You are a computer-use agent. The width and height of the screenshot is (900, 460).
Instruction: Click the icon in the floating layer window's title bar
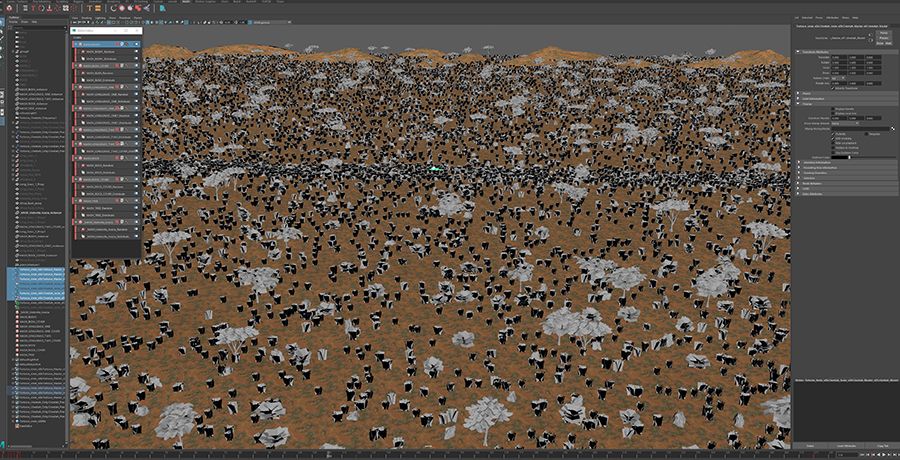click(x=75, y=30)
